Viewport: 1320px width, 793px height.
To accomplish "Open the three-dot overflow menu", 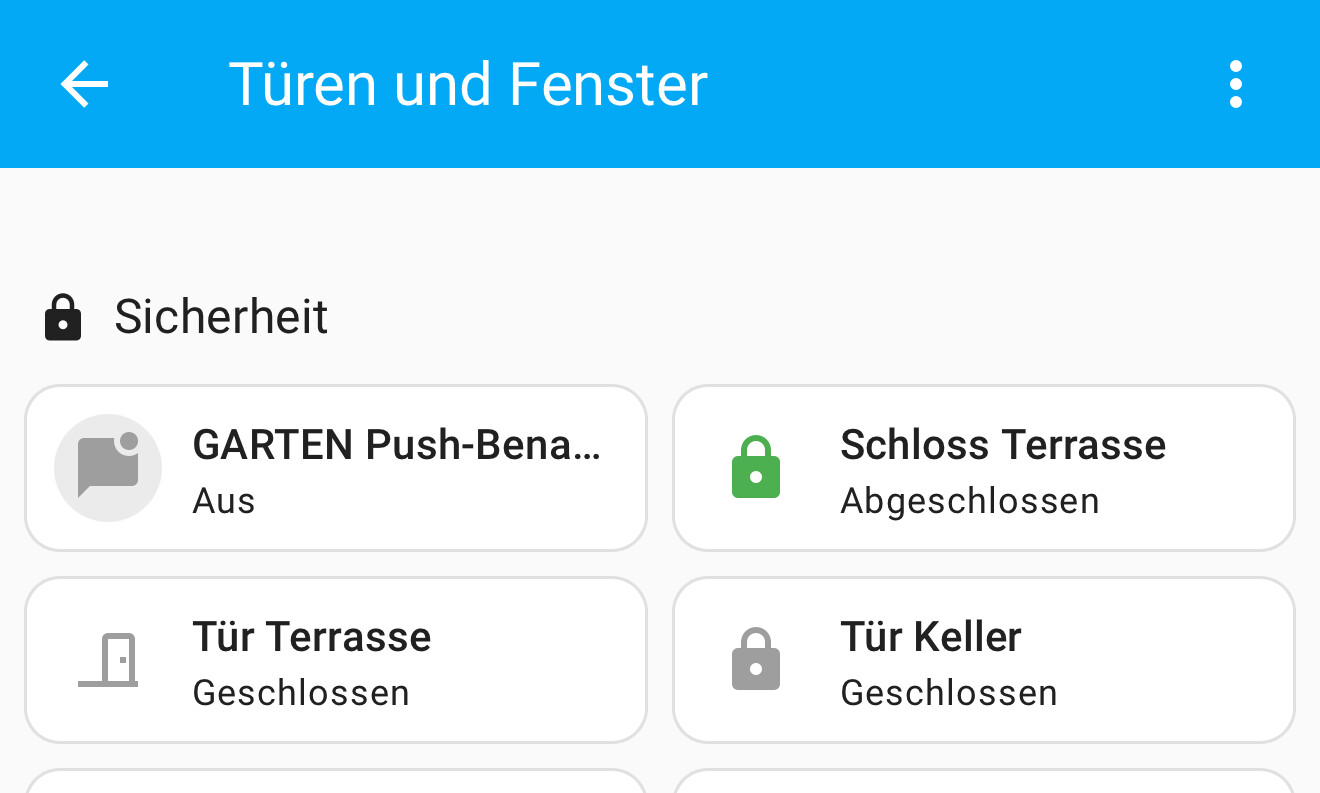I will [1236, 84].
